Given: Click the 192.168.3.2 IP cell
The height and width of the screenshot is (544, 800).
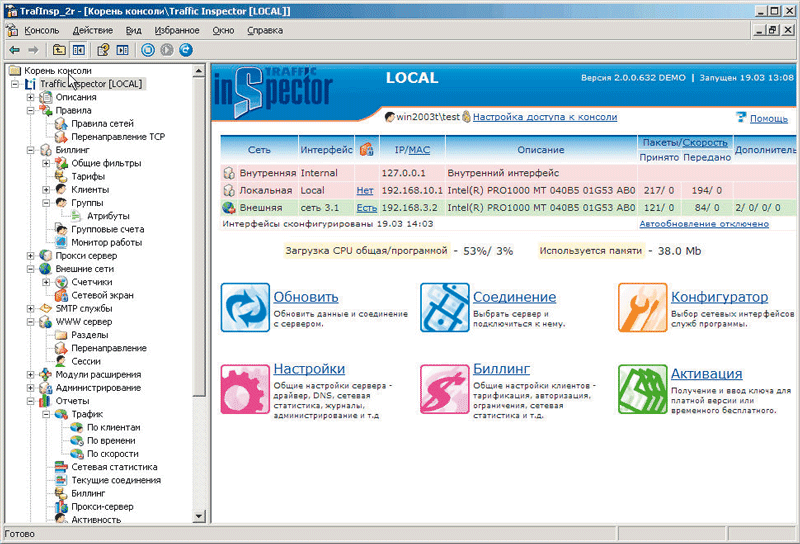Looking at the screenshot, I should pos(410,208).
